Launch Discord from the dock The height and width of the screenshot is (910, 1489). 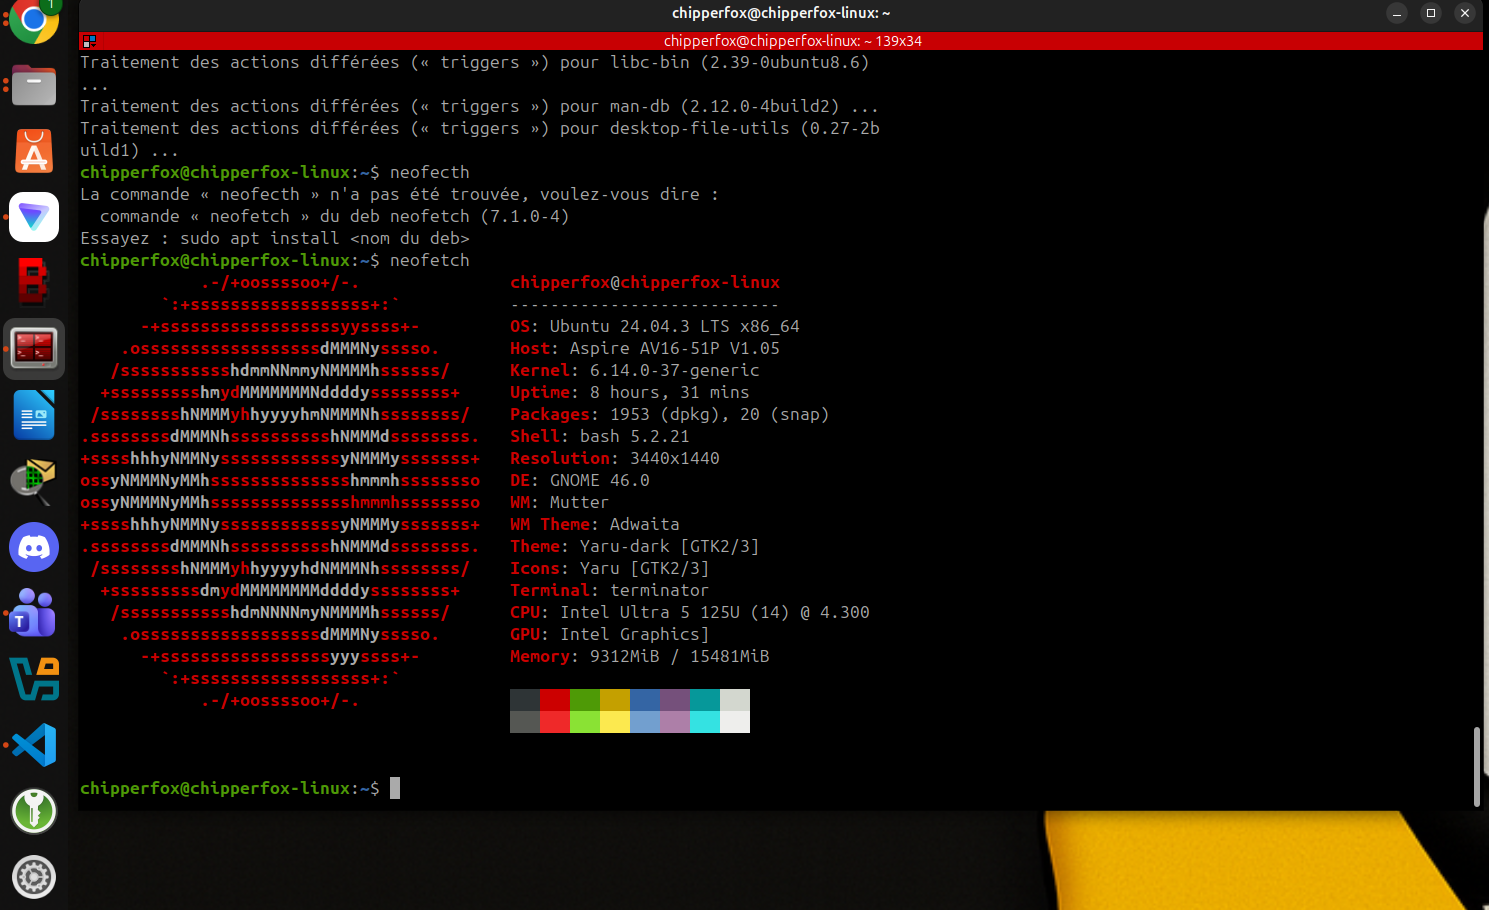[x=33, y=547]
